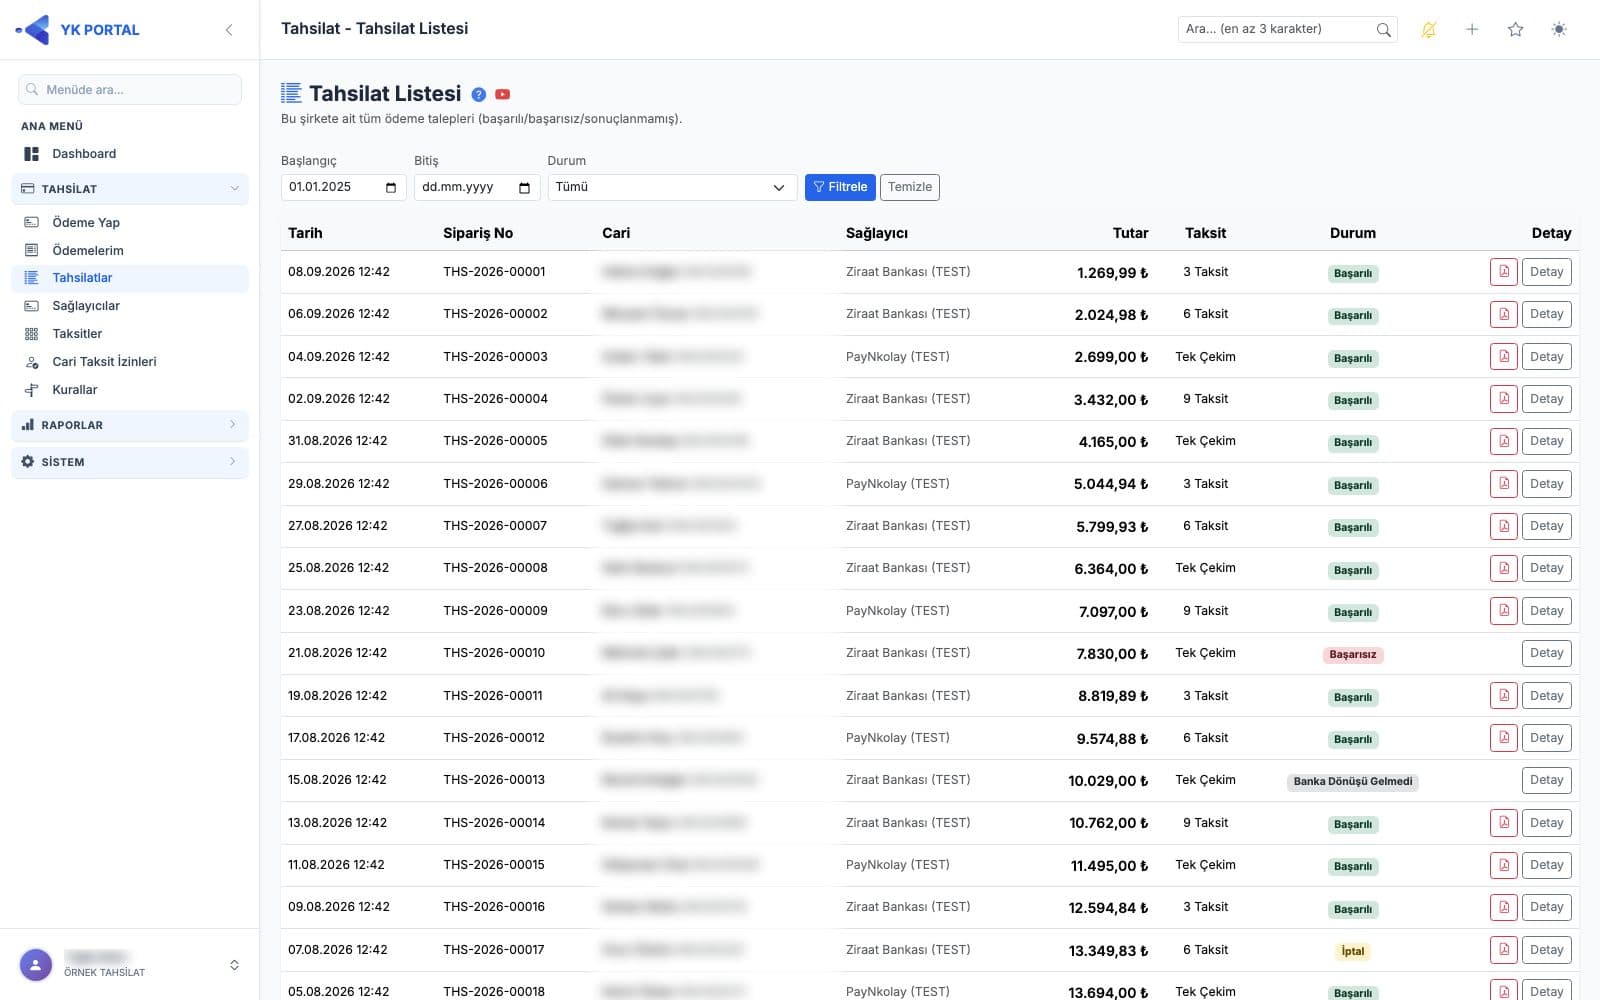Open PDF receipt for THS-2026-00017

1504,950
